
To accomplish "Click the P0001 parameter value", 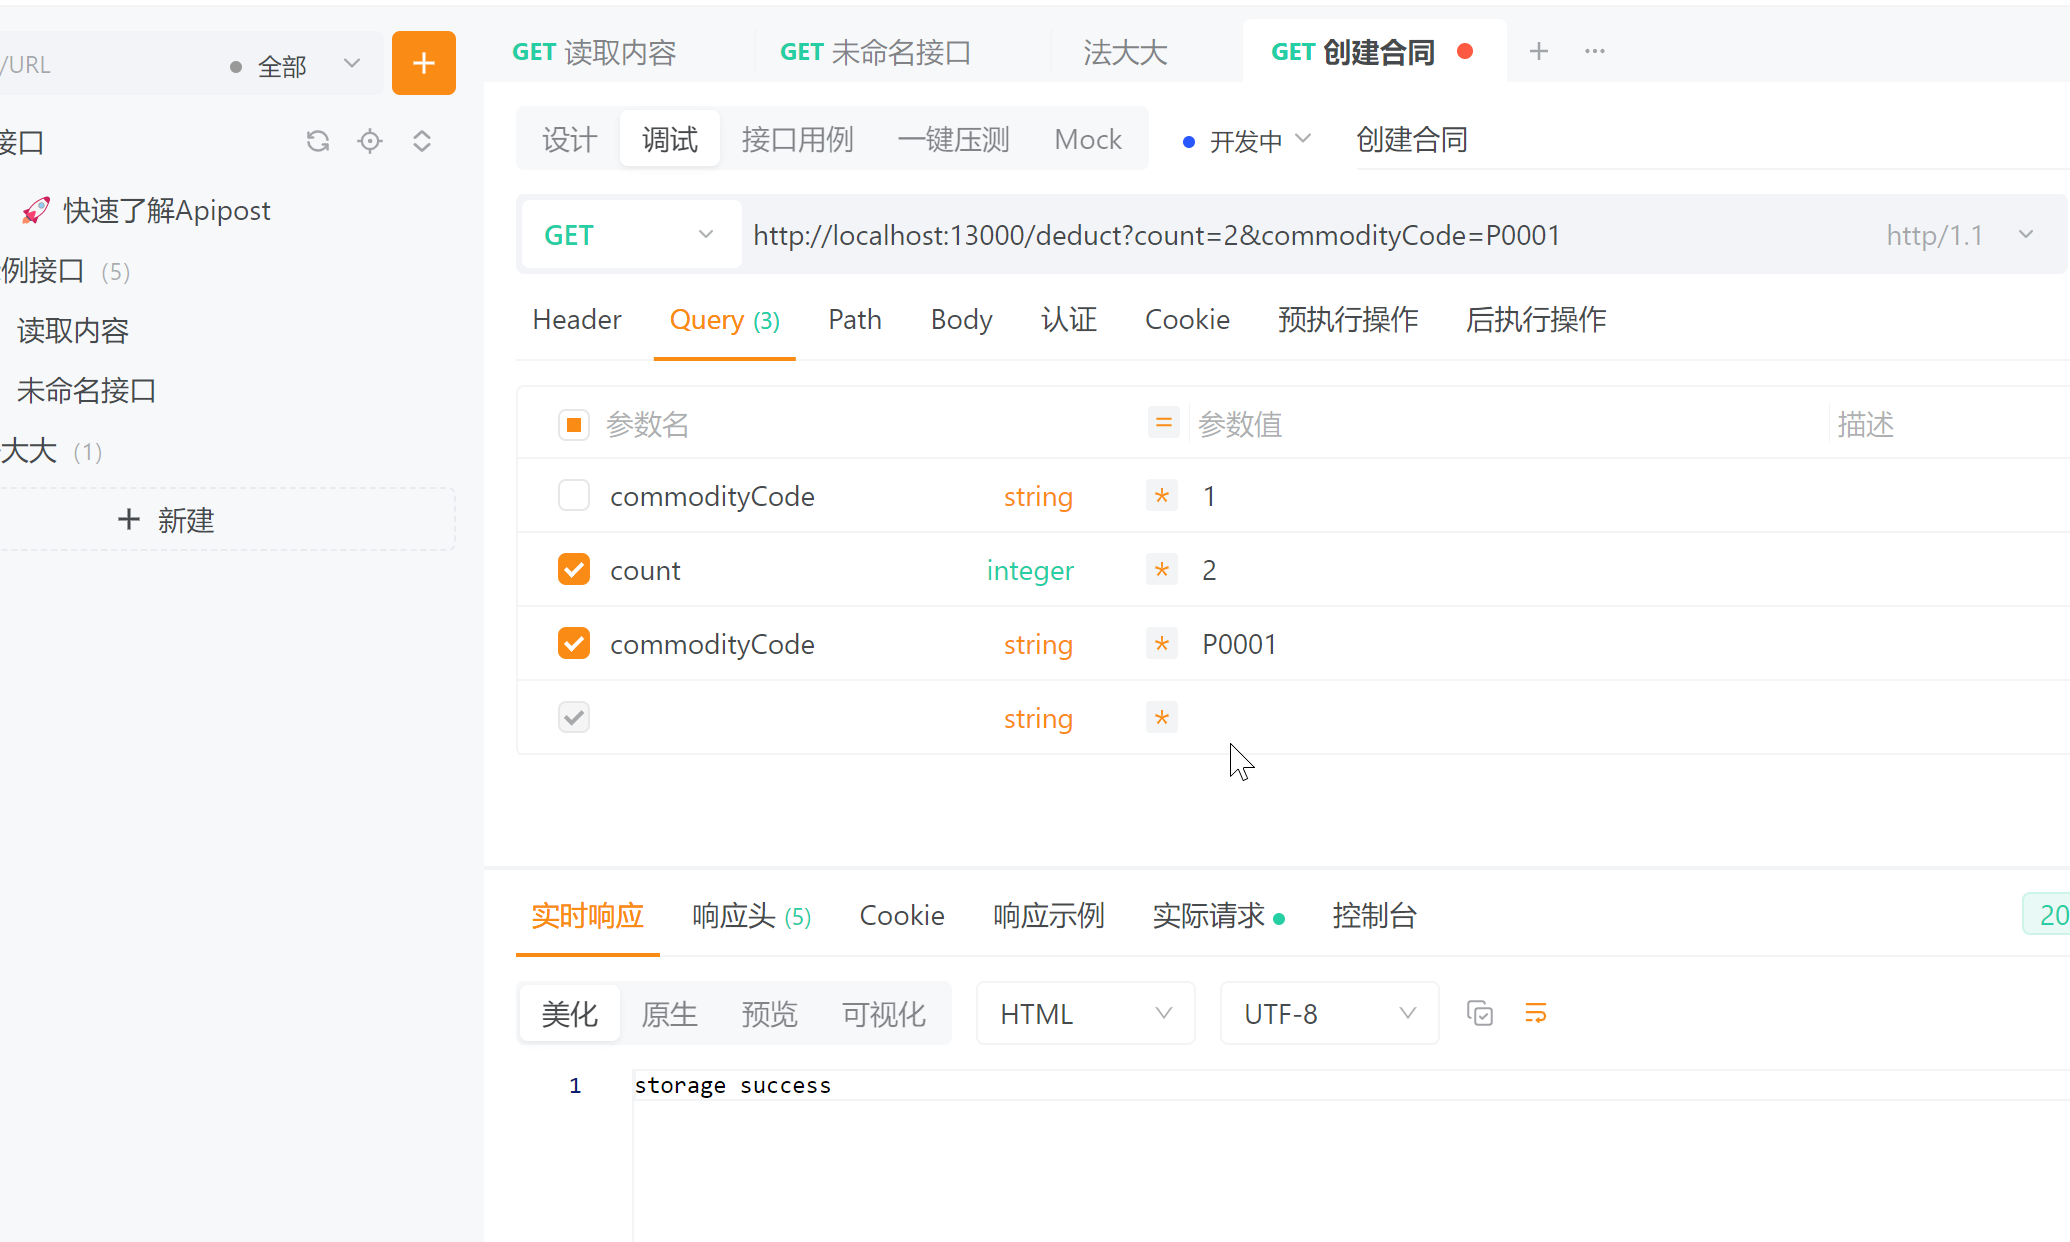I will [1240, 644].
